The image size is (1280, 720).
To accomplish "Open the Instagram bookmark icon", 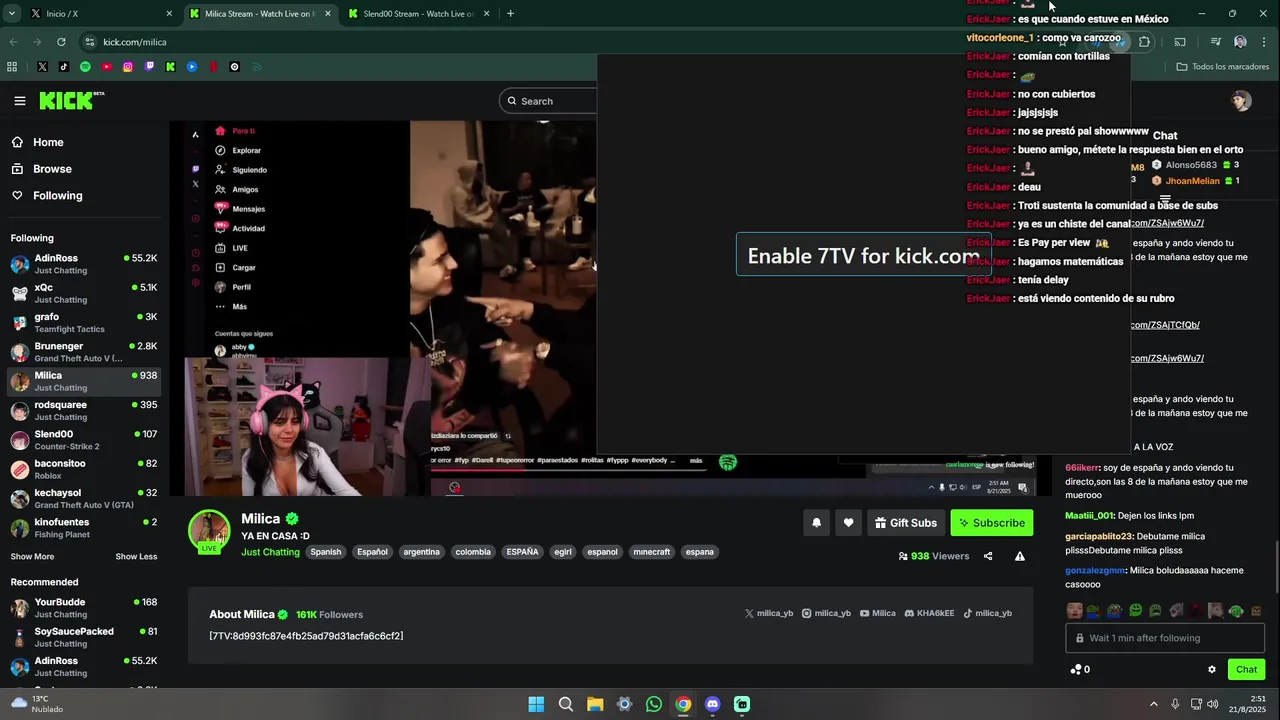I will click(128, 67).
